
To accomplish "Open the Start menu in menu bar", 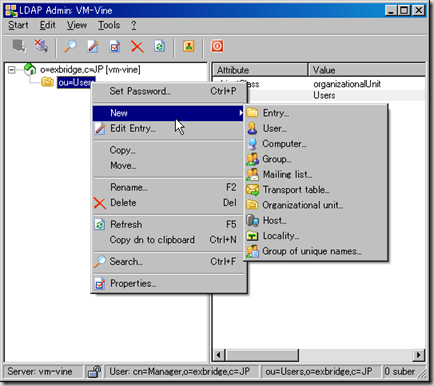I will [18, 25].
